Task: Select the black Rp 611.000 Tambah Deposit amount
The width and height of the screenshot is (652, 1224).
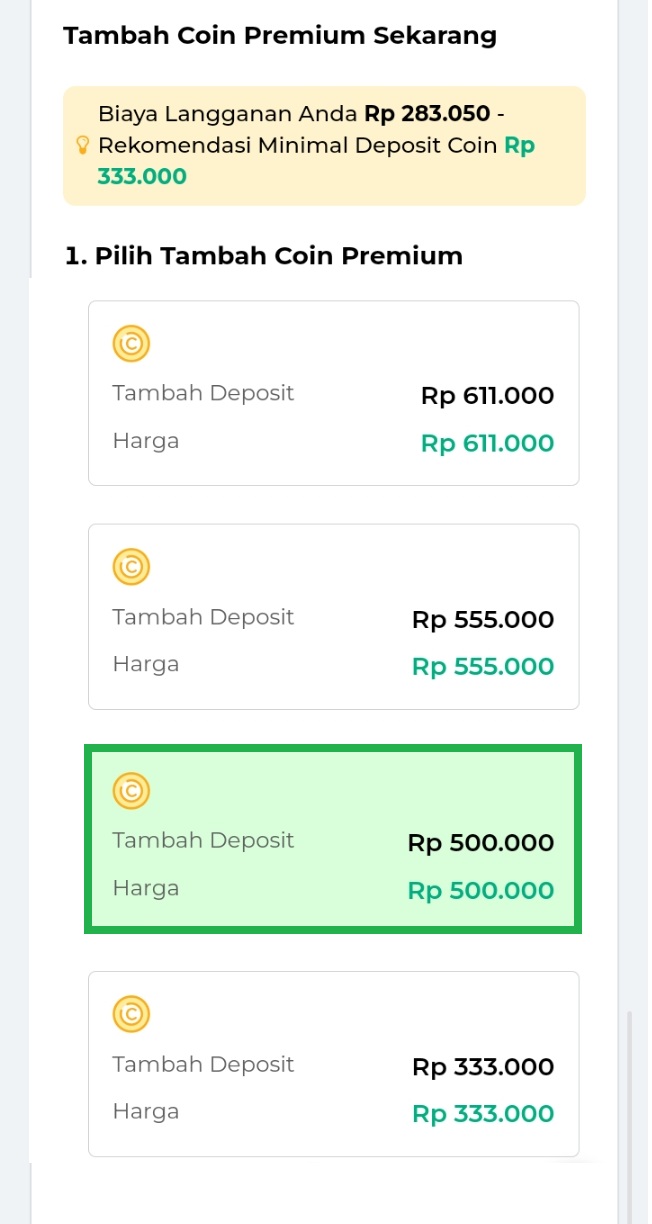Action: point(487,396)
